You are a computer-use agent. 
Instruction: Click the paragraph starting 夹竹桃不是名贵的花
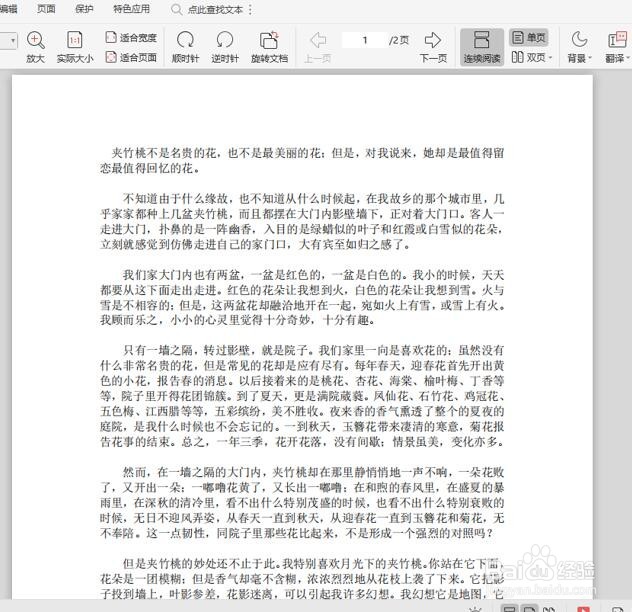pos(302,160)
